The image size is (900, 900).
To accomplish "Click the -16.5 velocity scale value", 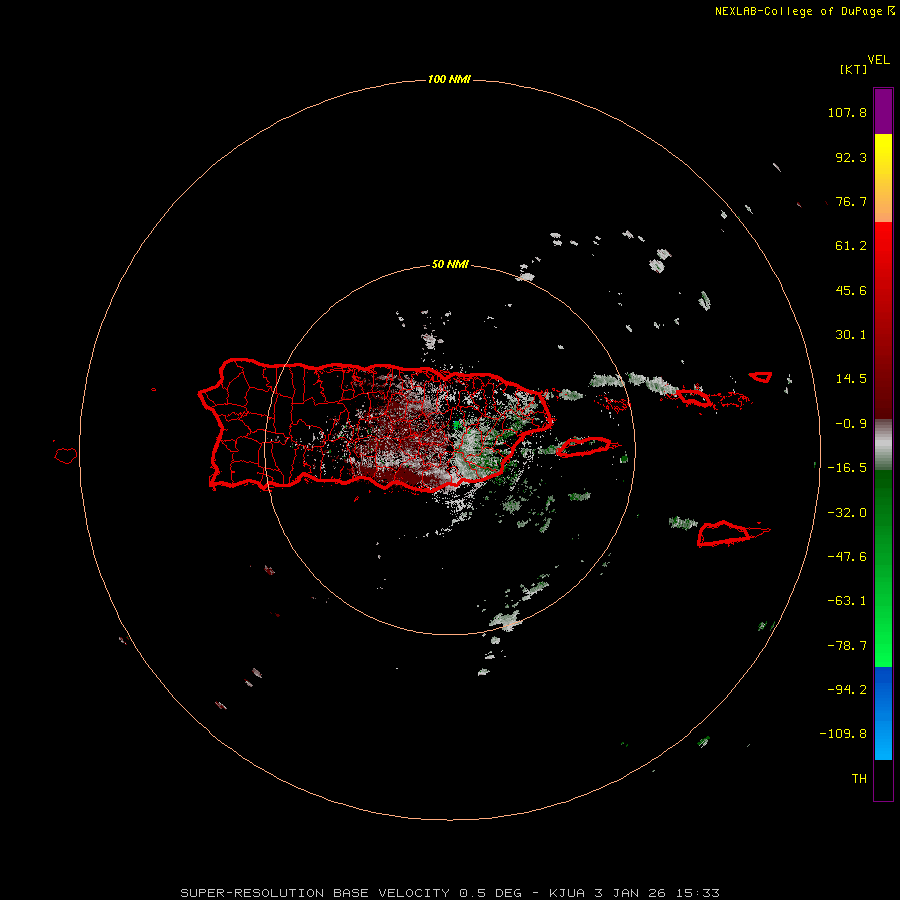I will click(847, 468).
